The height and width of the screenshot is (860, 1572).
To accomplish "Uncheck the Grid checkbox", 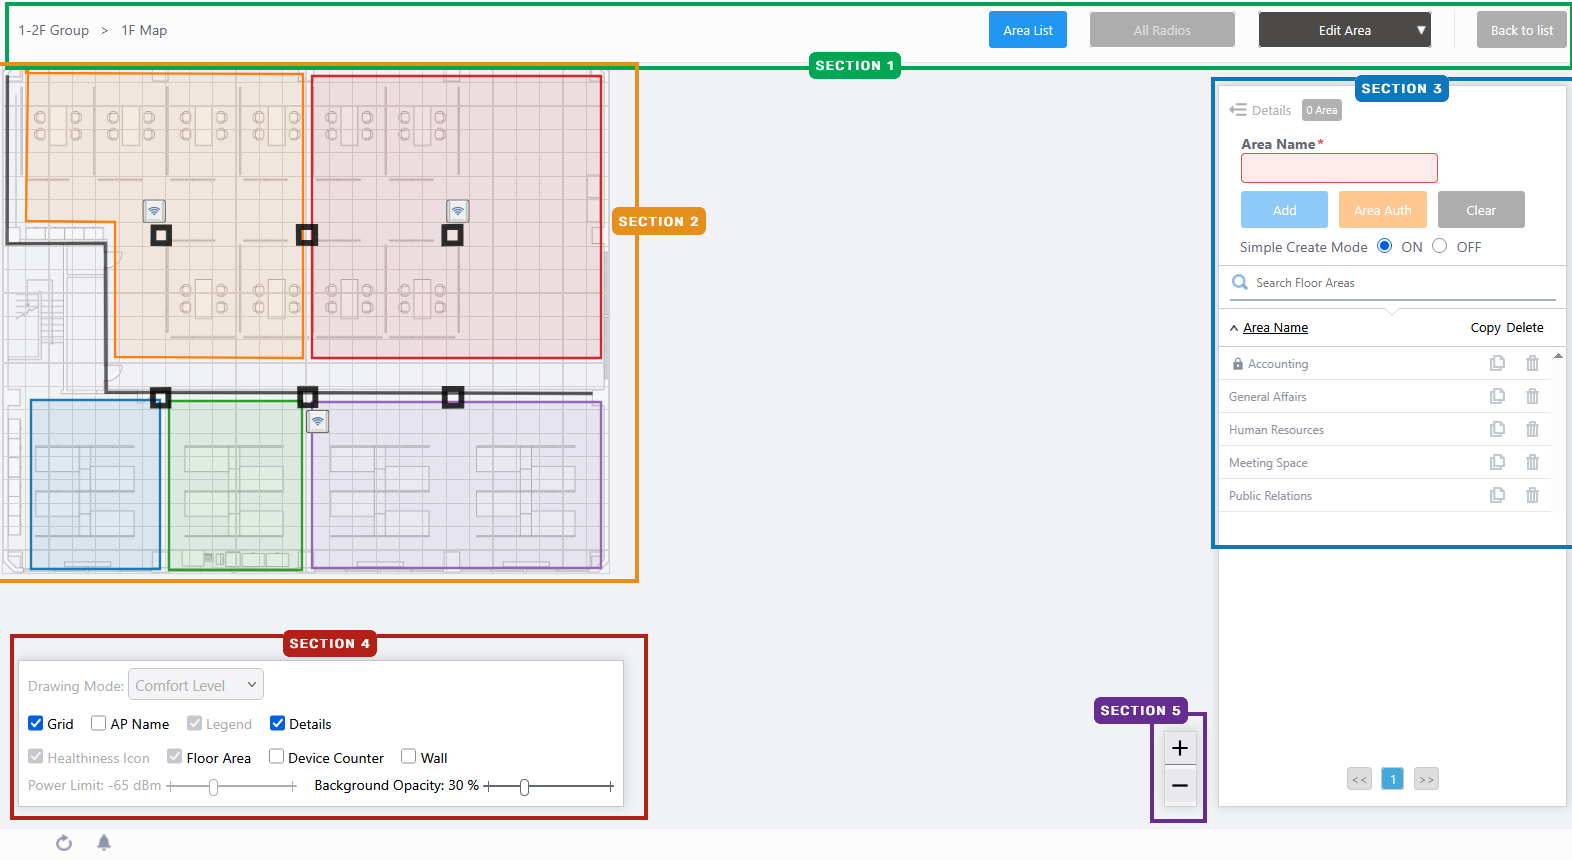I will pos(36,723).
